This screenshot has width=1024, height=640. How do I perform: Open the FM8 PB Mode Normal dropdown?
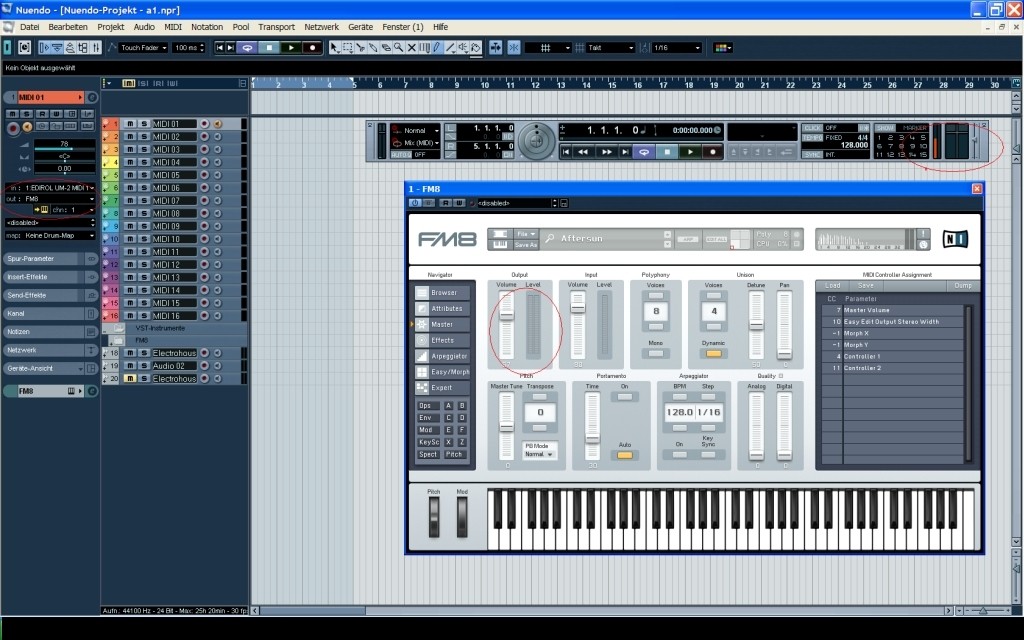point(539,454)
